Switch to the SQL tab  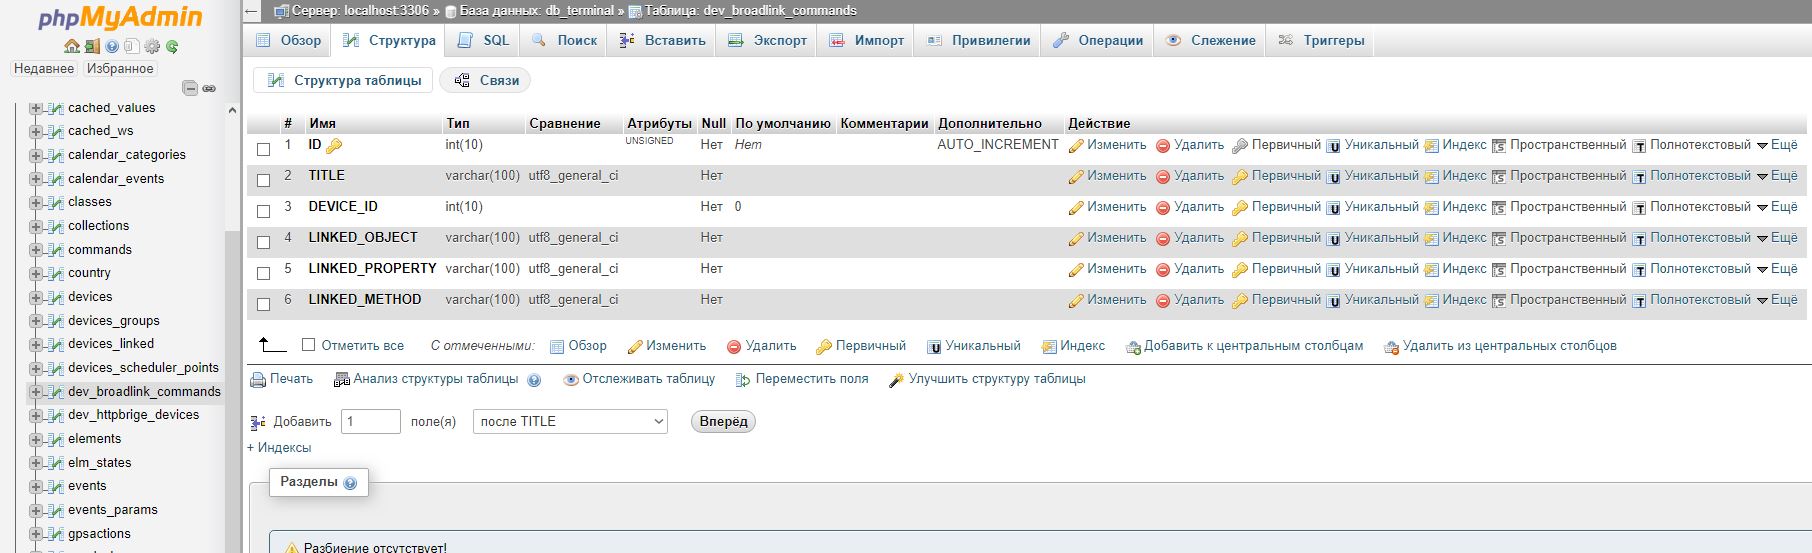pos(483,41)
